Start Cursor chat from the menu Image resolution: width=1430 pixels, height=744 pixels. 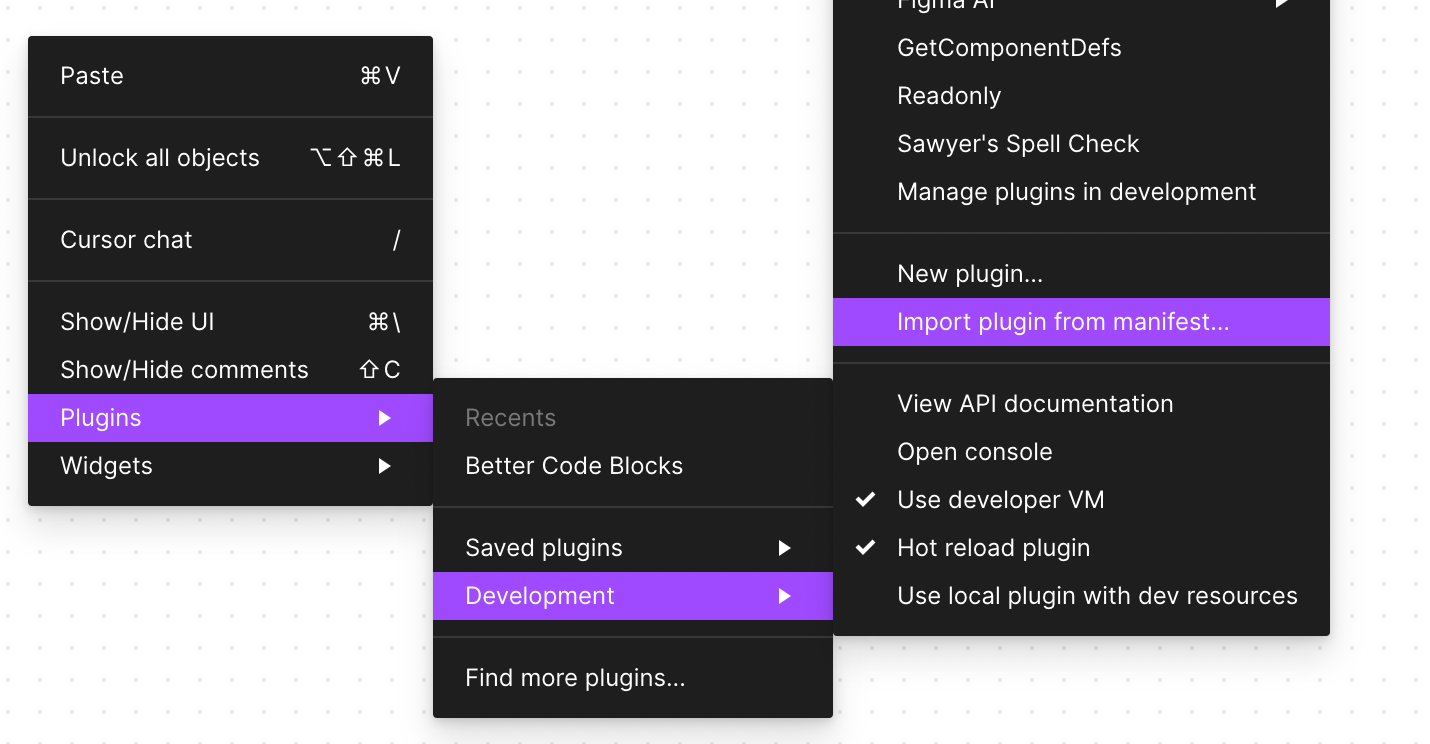[126, 240]
